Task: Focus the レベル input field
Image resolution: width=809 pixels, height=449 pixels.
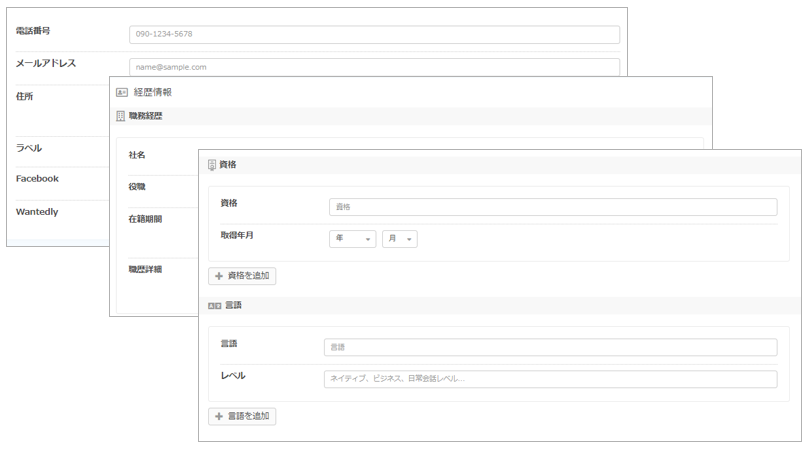Action: coord(550,379)
